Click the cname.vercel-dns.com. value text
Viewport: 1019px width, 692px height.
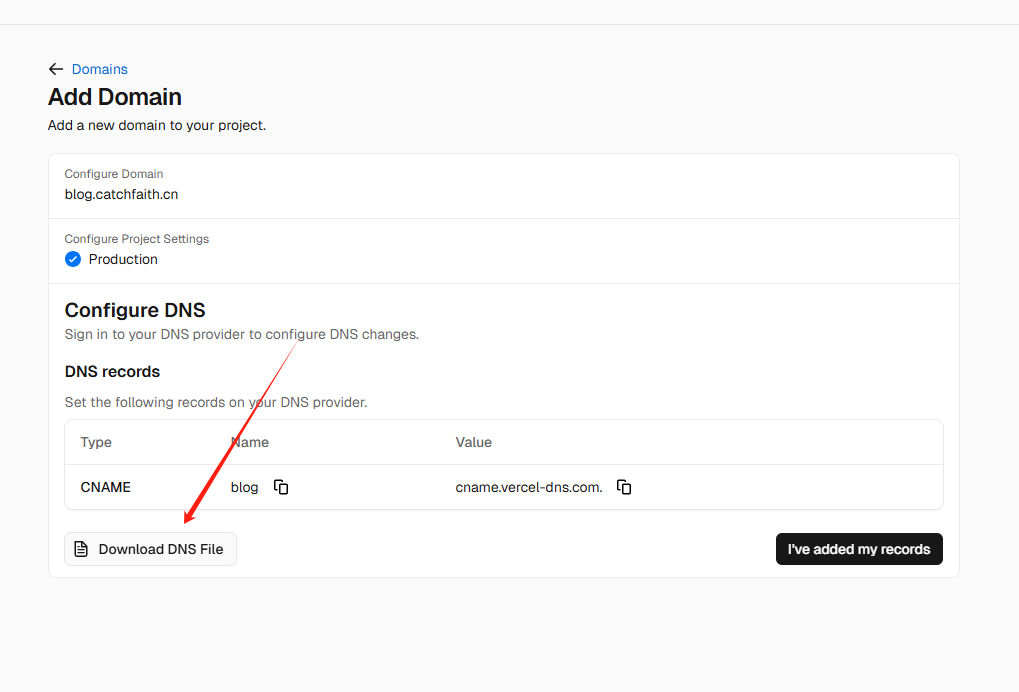click(529, 487)
